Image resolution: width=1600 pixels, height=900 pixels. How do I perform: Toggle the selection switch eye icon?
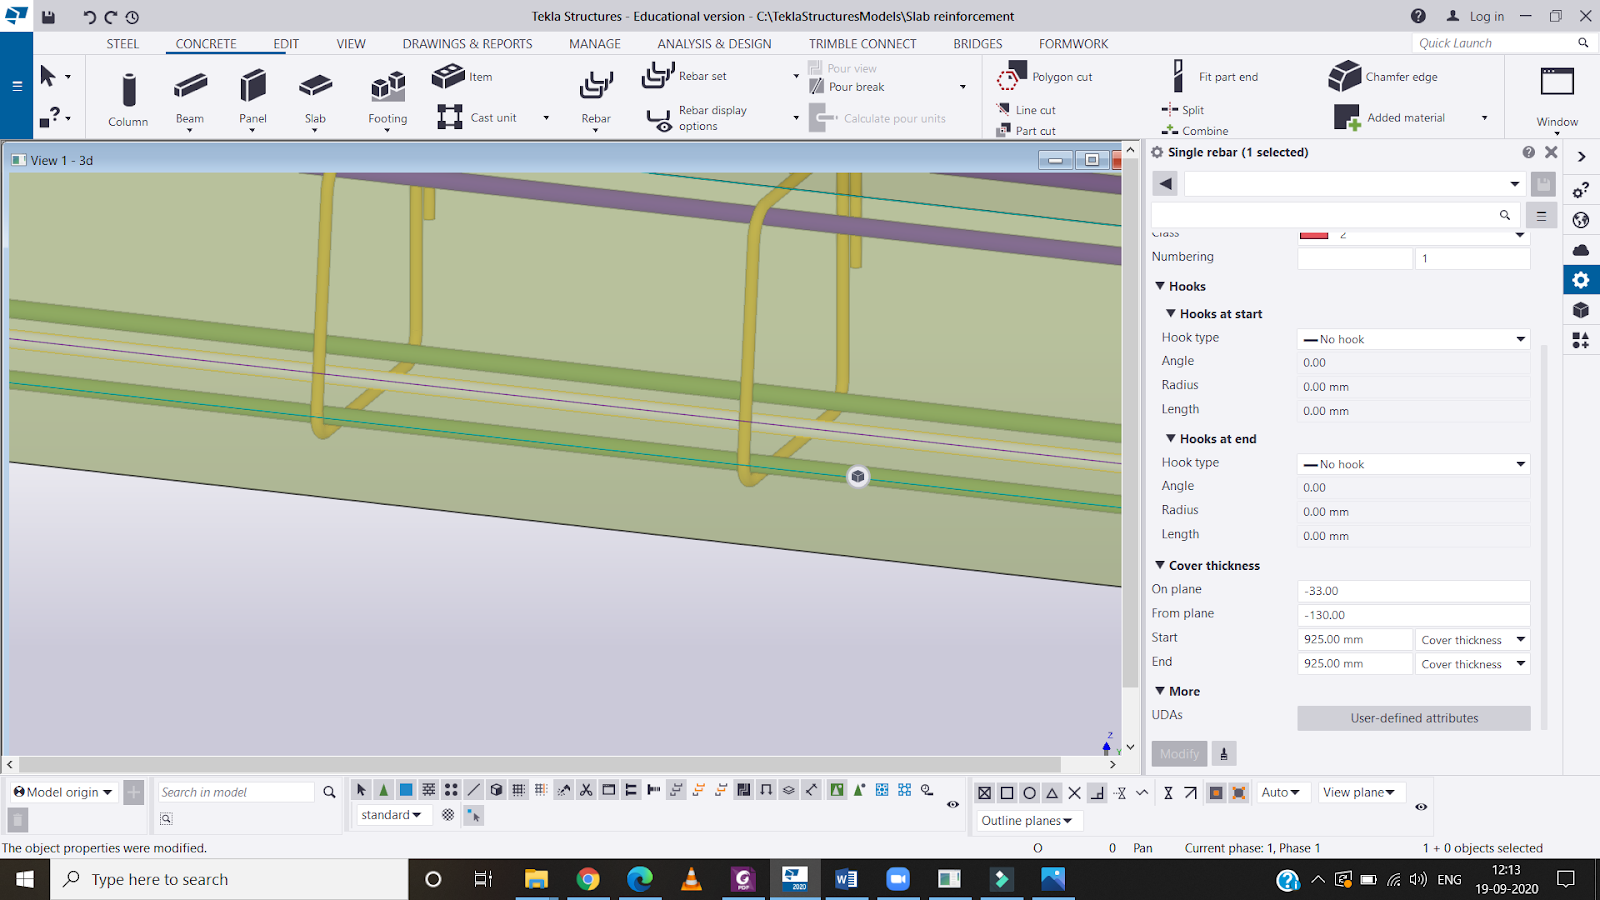pyautogui.click(x=953, y=804)
